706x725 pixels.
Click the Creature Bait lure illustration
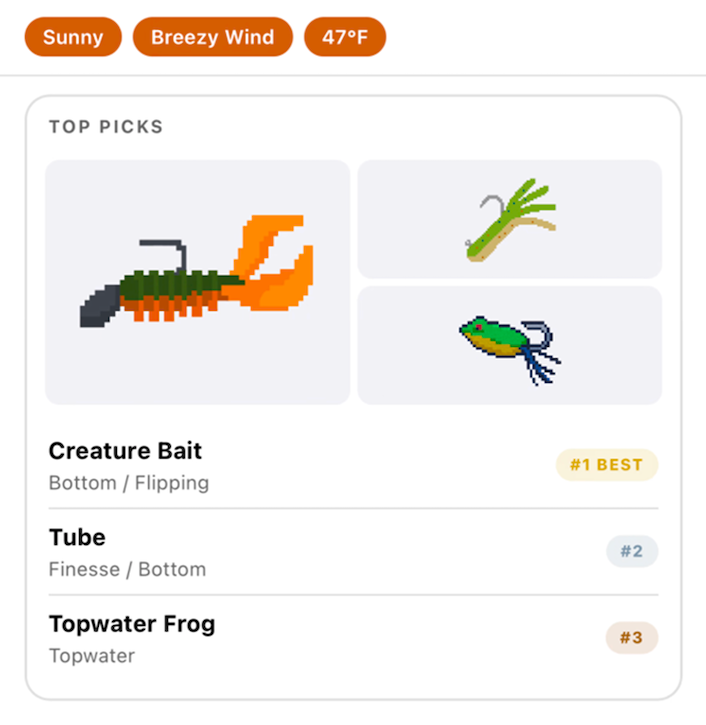pos(197,282)
